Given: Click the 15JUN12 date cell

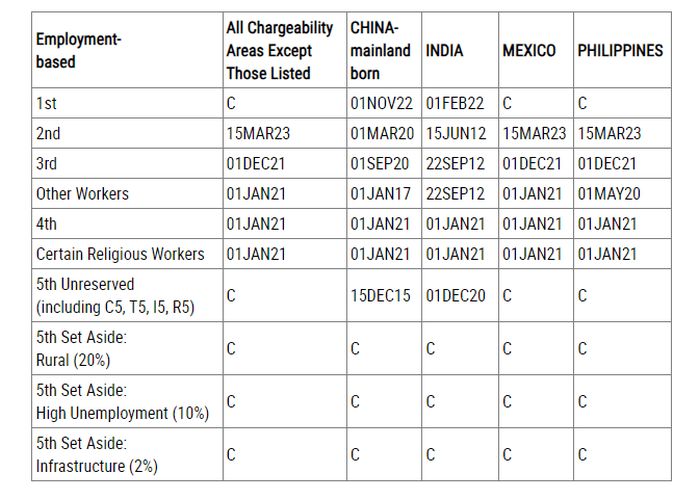Looking at the screenshot, I should coord(455,133).
